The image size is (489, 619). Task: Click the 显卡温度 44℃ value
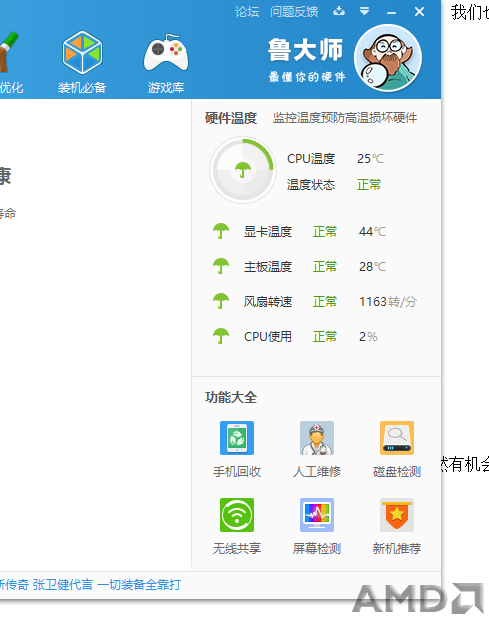(x=372, y=231)
